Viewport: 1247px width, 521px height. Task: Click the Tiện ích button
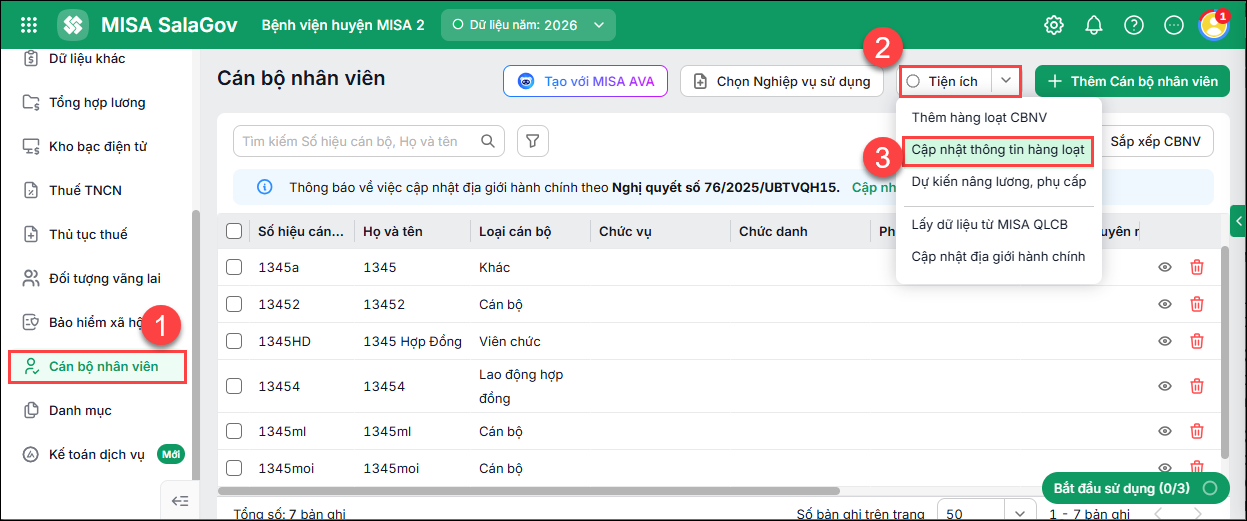(x=945, y=81)
